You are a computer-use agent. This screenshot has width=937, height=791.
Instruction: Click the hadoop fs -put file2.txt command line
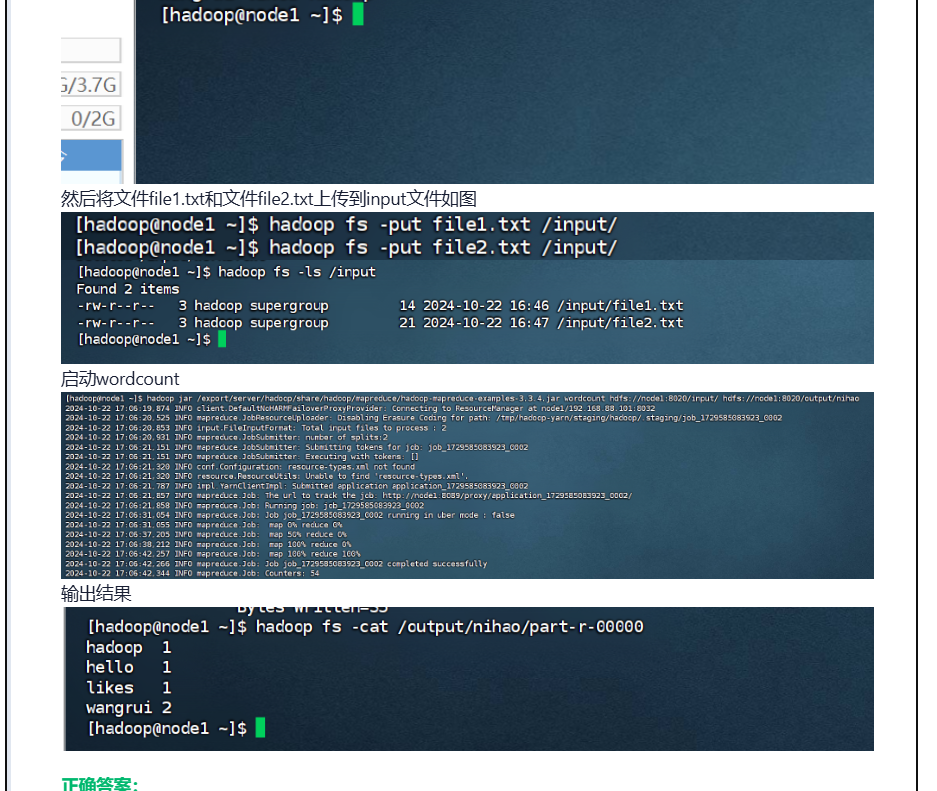point(346,248)
